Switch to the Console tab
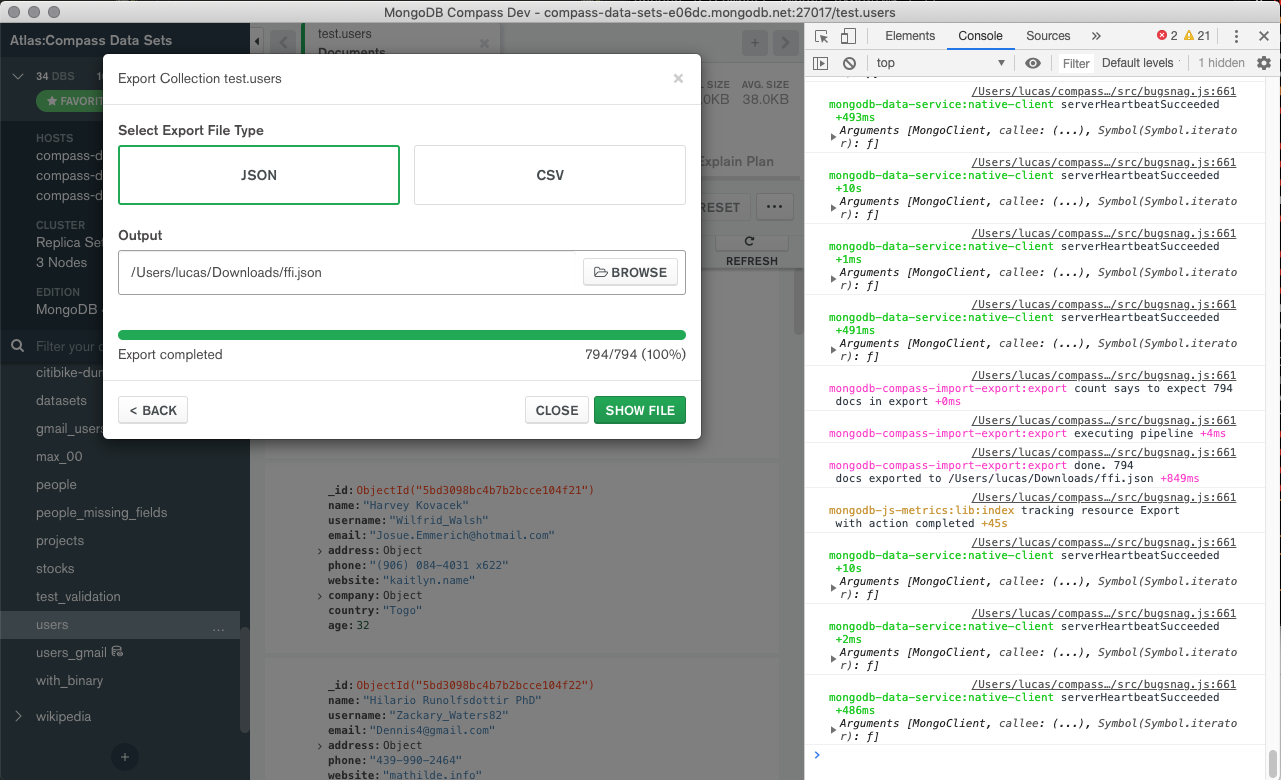This screenshot has width=1281, height=780. (980, 36)
